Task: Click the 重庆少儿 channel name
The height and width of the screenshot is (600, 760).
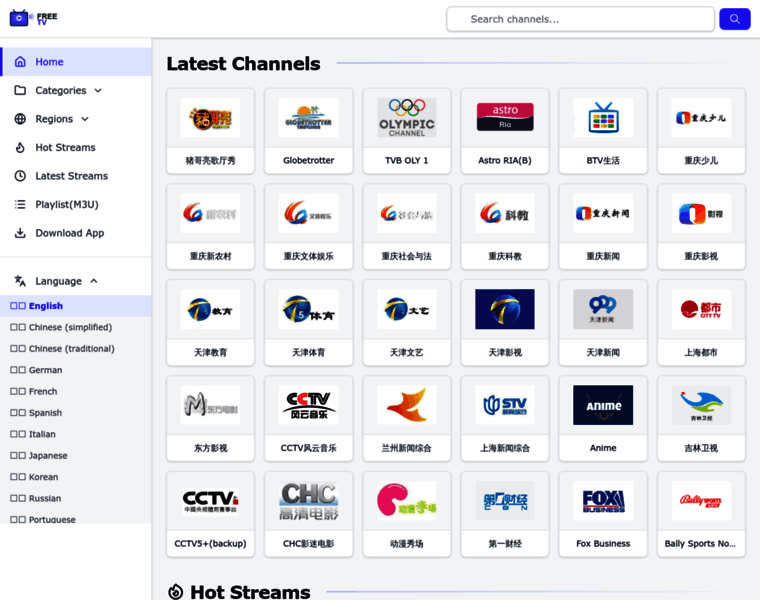Action: [701, 160]
